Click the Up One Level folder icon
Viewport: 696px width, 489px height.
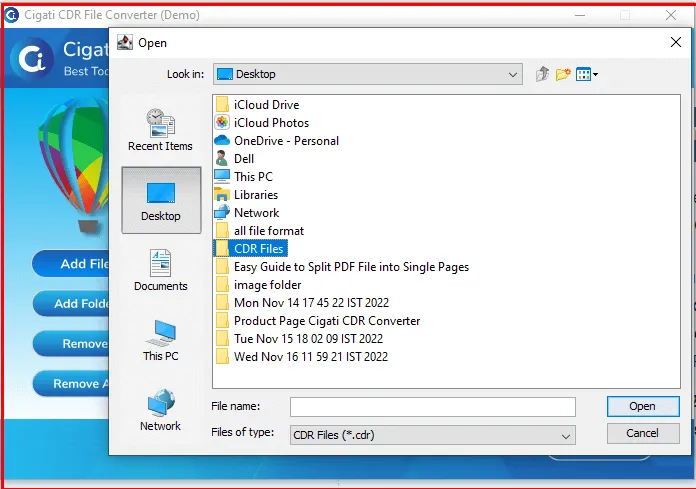(x=542, y=74)
